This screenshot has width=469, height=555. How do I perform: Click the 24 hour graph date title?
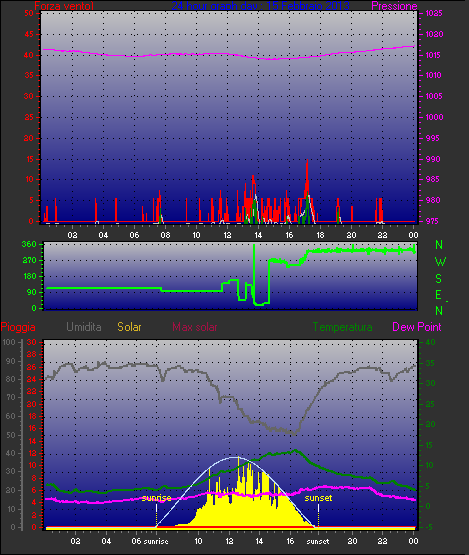pyautogui.click(x=261, y=6)
